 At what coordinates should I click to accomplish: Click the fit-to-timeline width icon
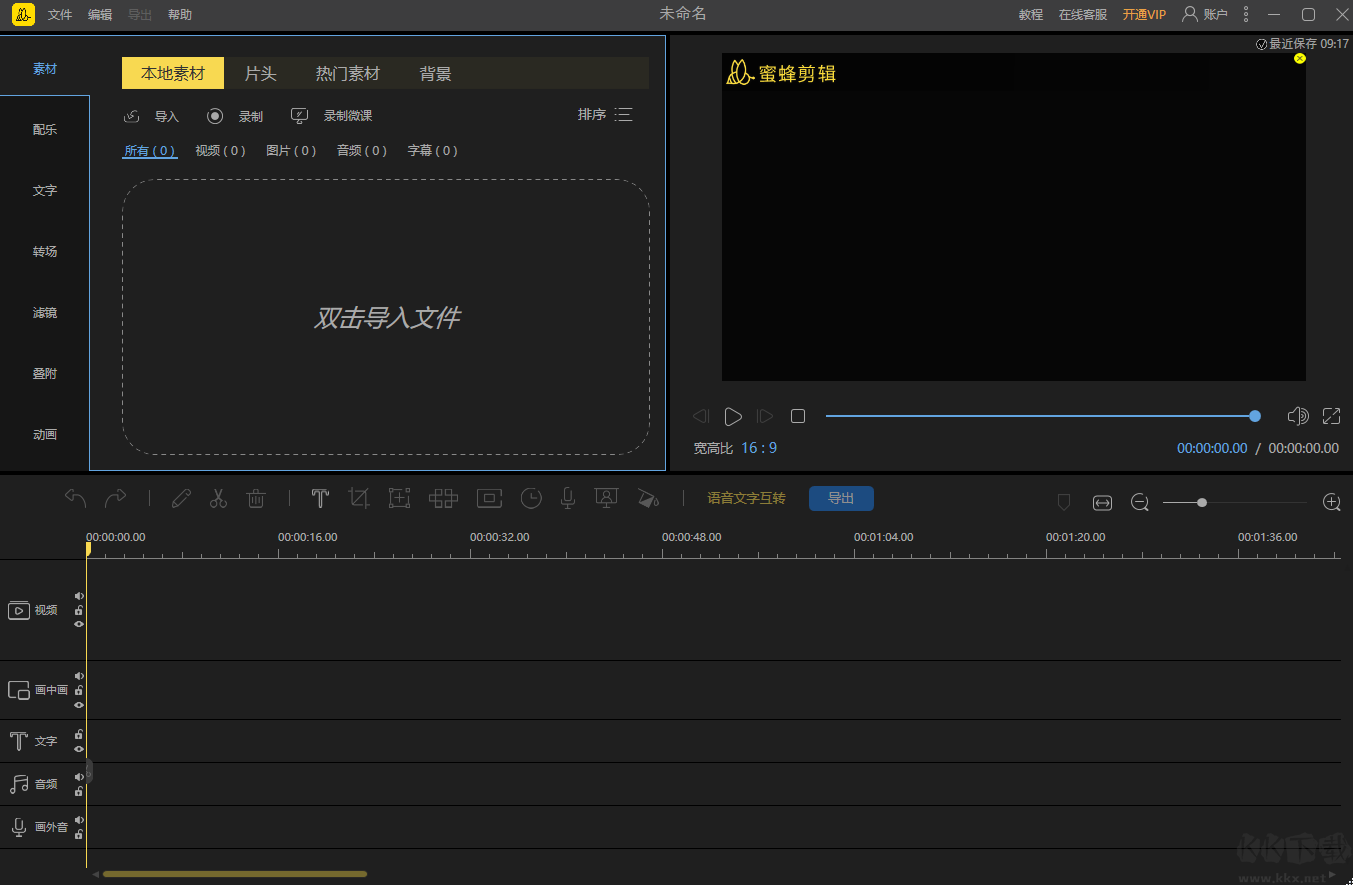(x=1102, y=502)
